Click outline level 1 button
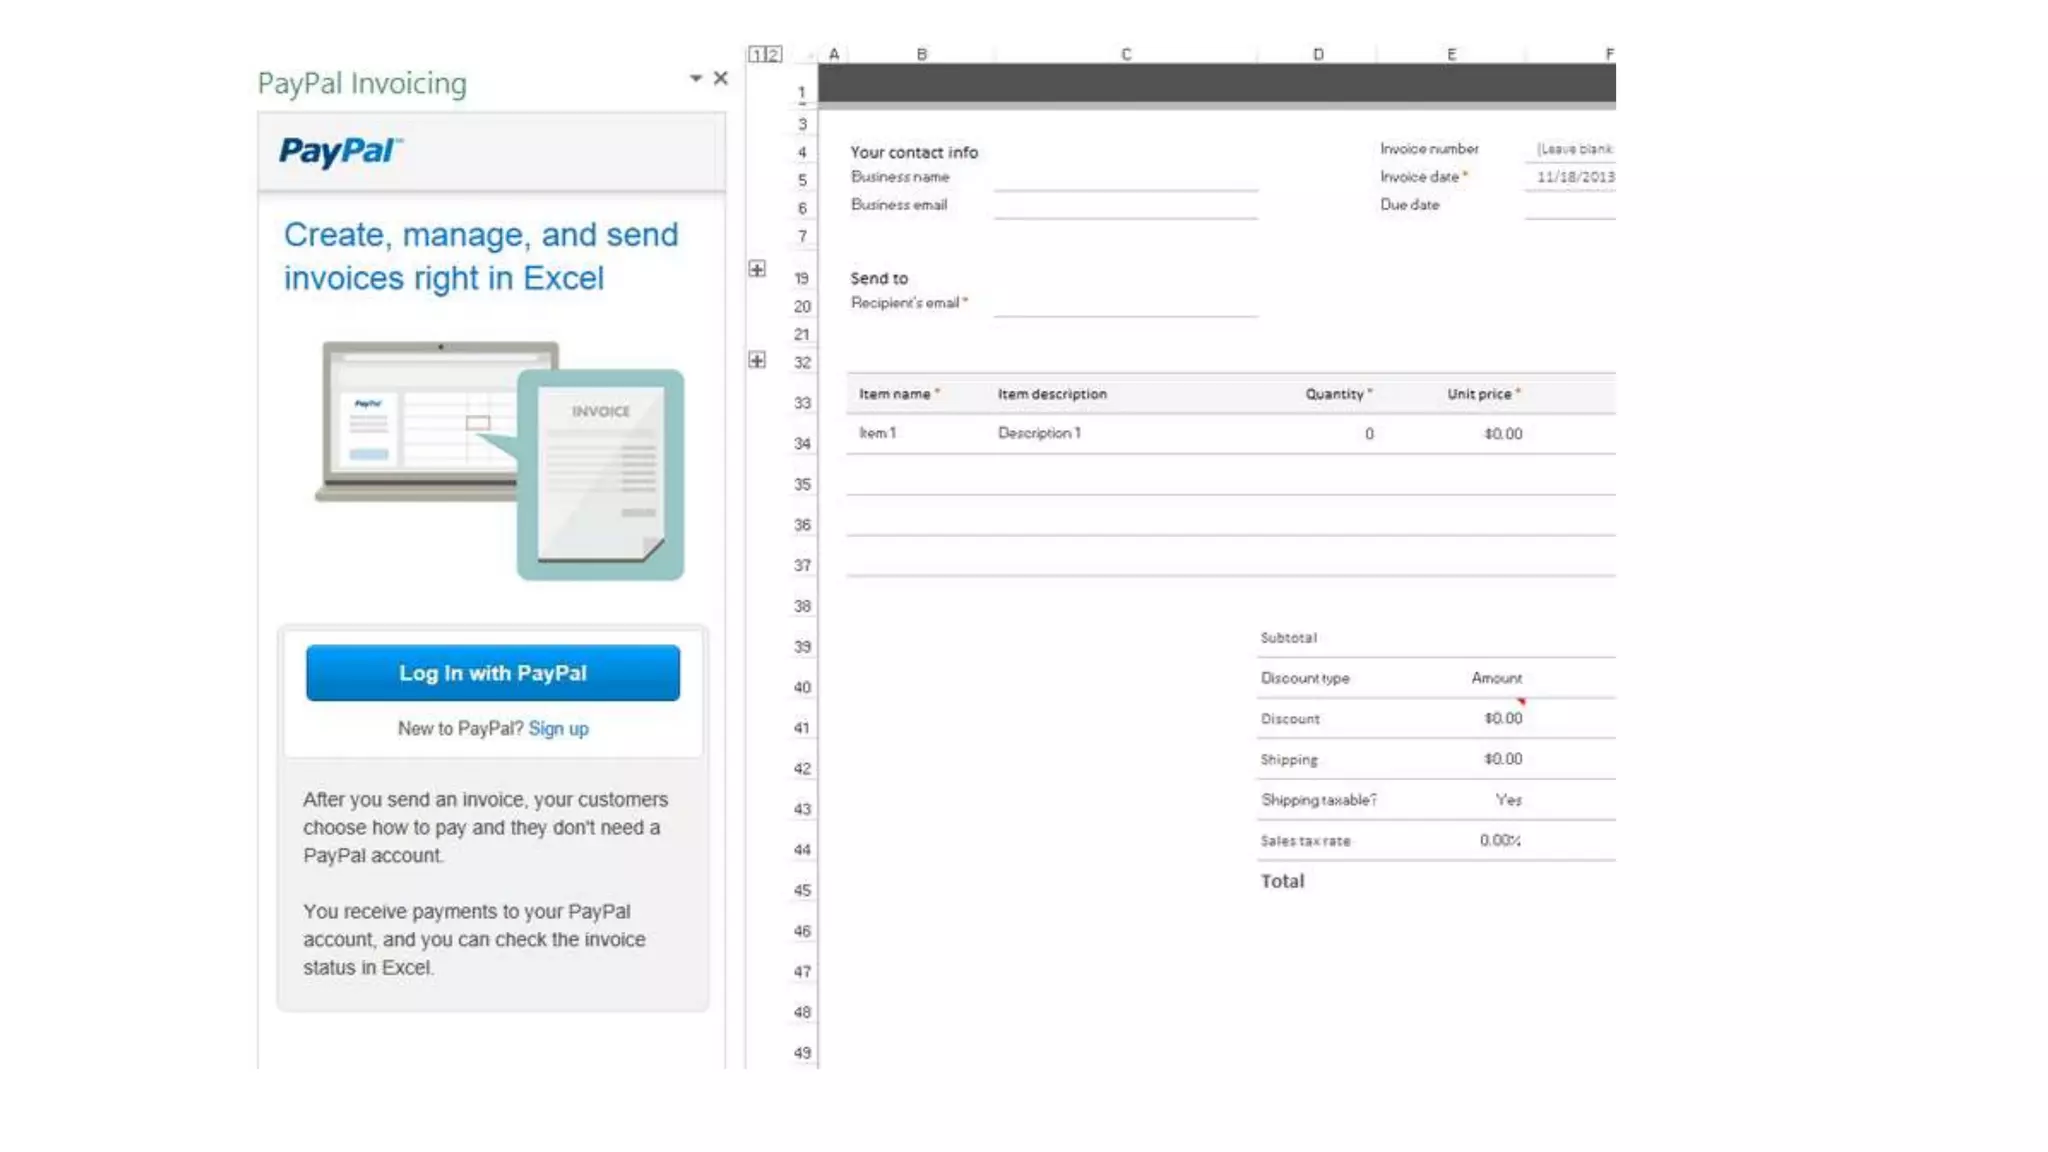The image size is (2048, 1152). click(x=757, y=55)
